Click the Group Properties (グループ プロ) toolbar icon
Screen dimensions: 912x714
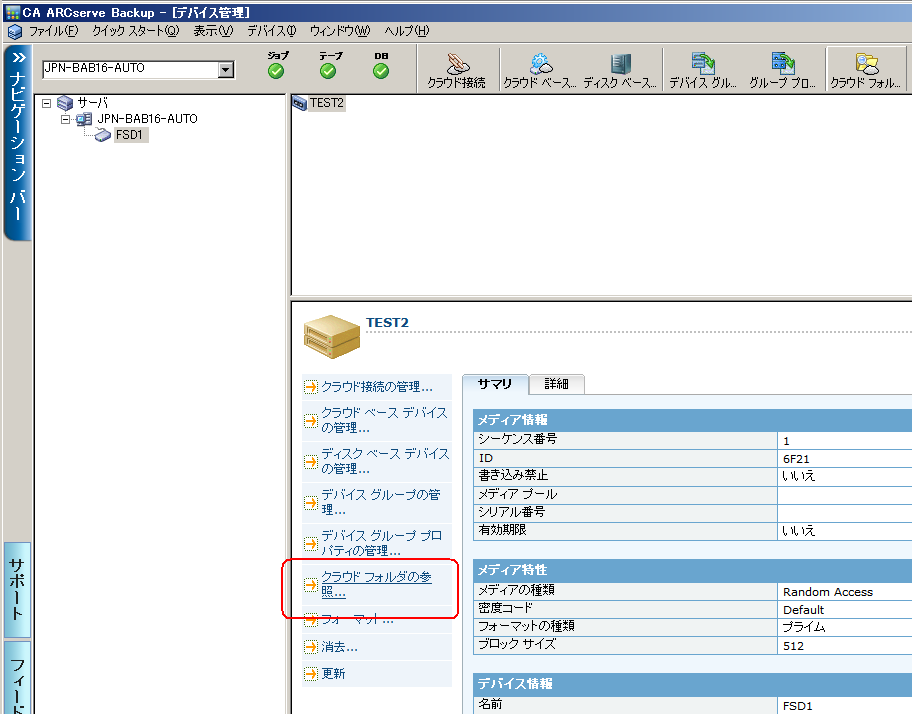pyautogui.click(x=783, y=63)
